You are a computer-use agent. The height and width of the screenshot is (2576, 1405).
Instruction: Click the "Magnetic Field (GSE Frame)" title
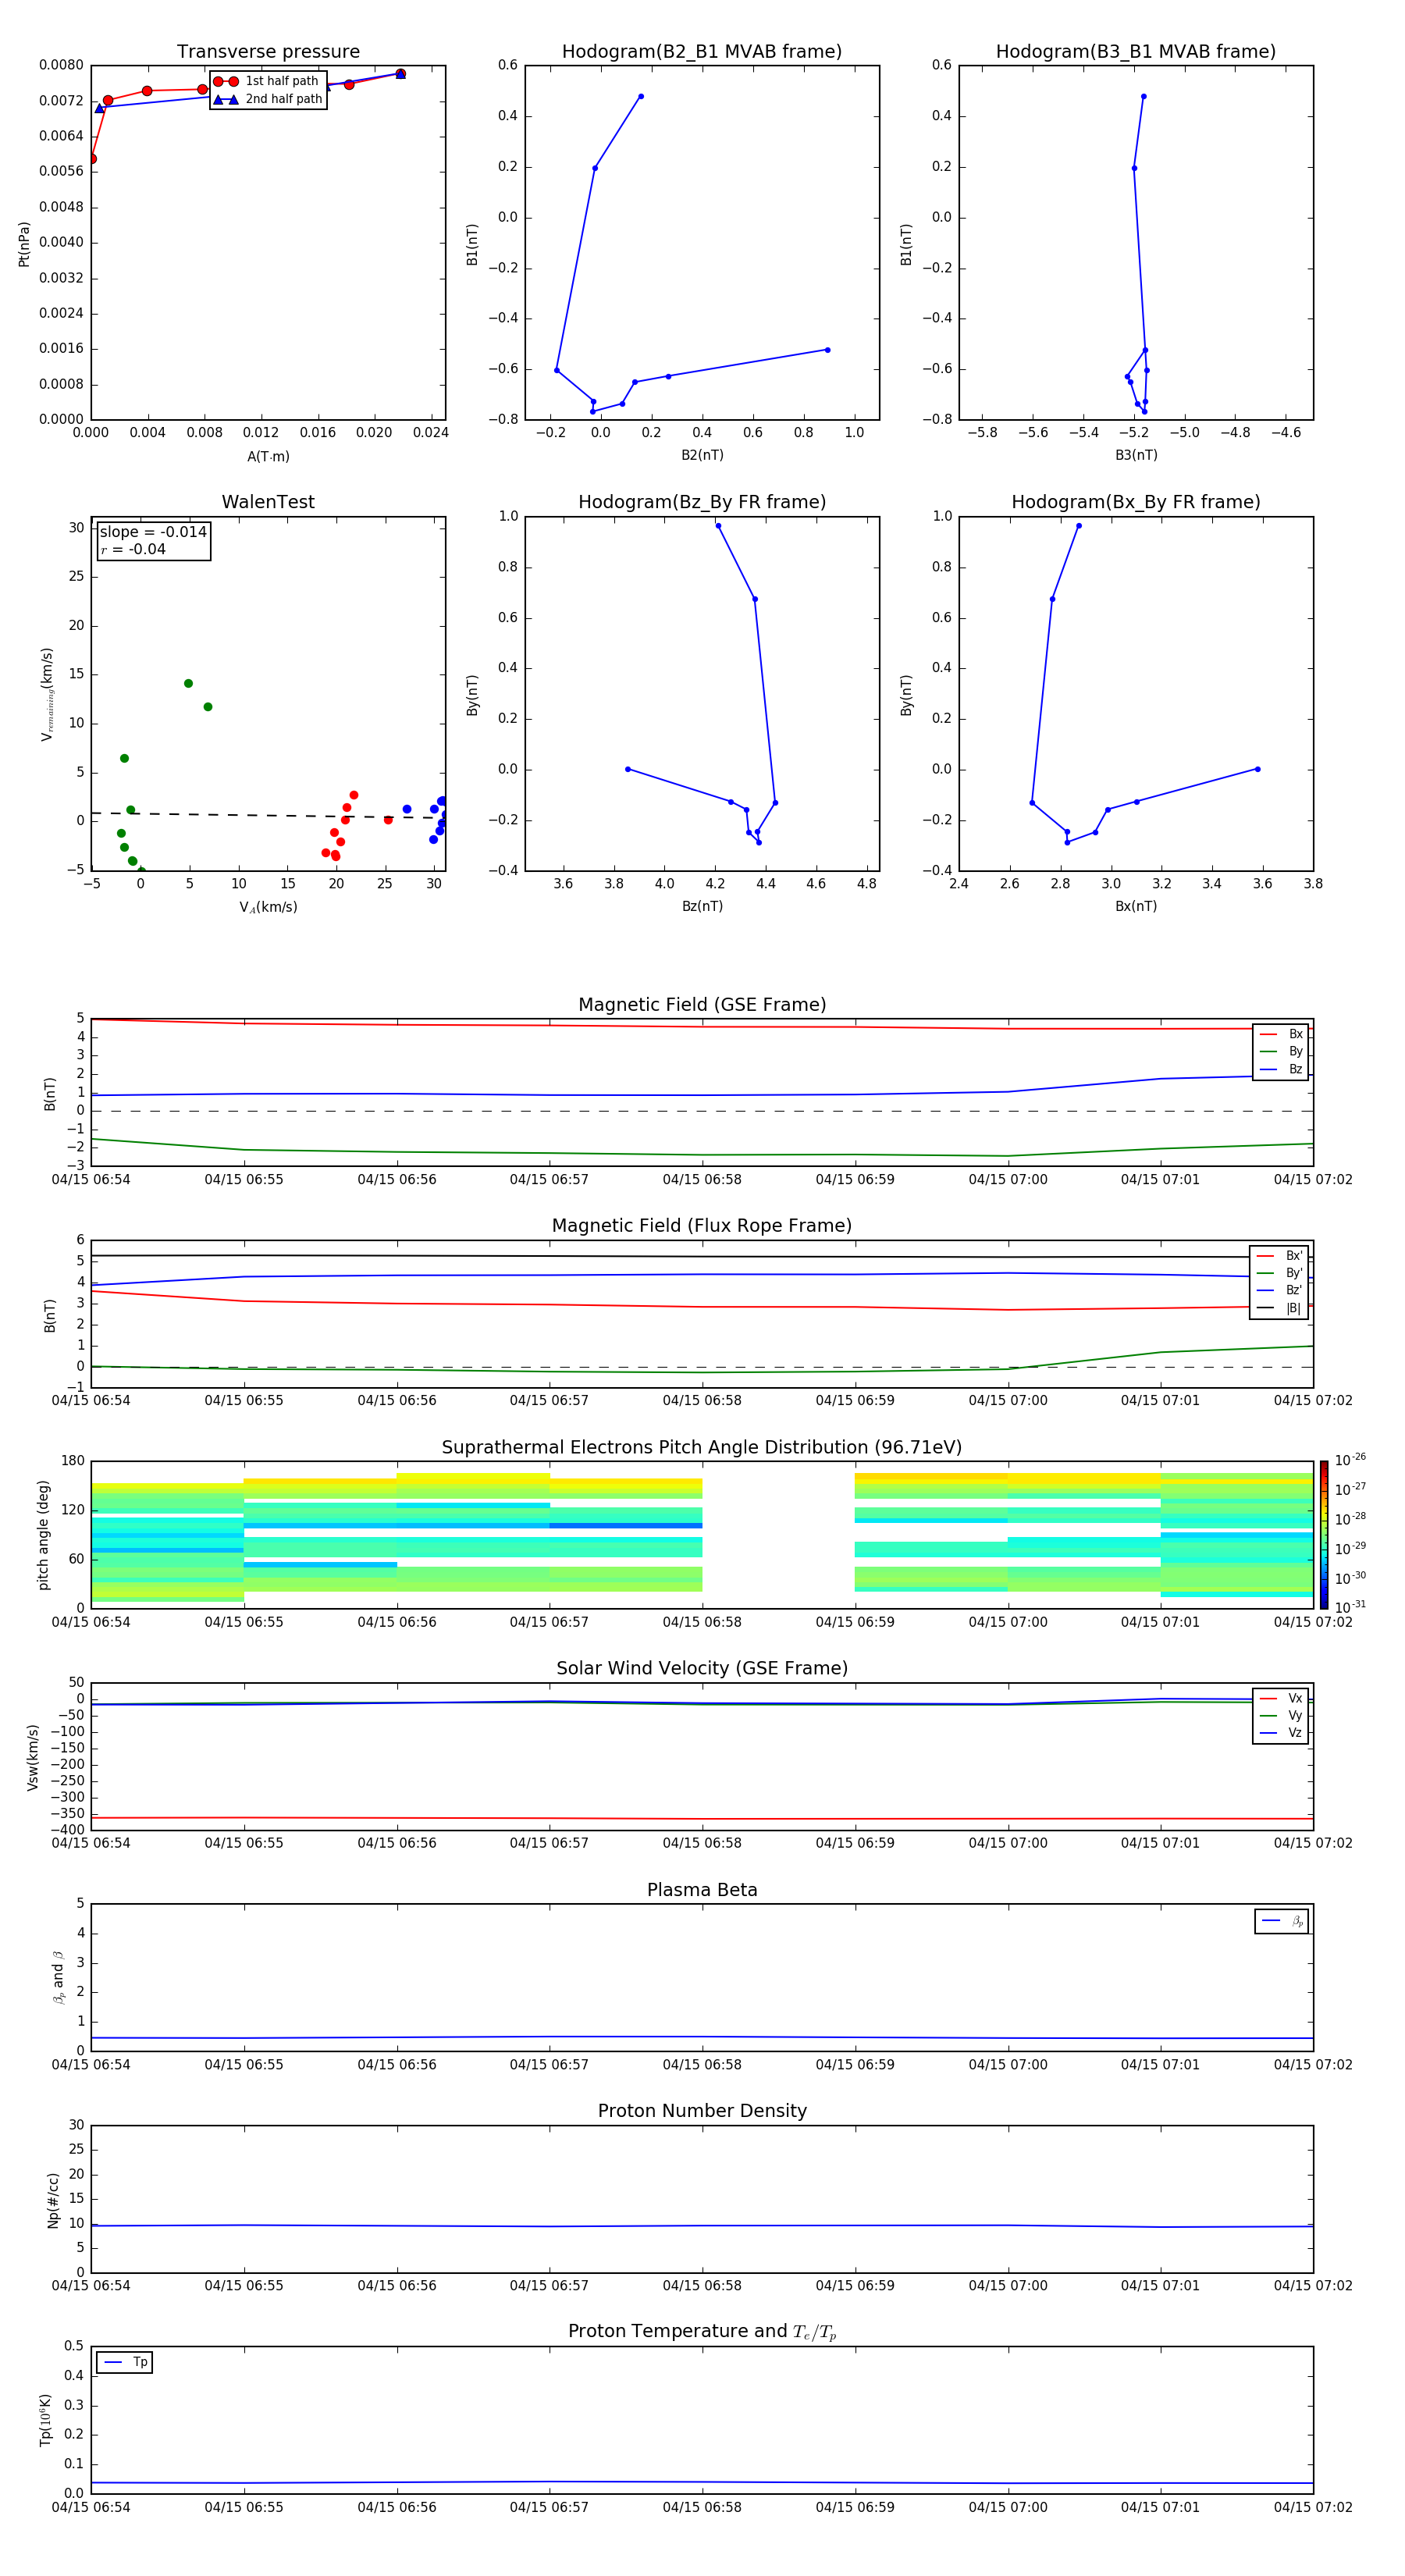702,1005
